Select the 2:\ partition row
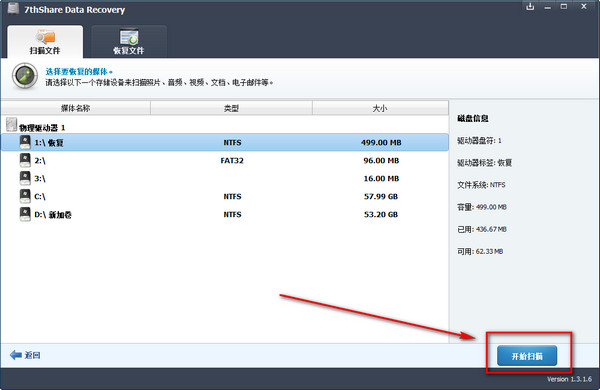This screenshot has width=600, height=390. (225, 160)
